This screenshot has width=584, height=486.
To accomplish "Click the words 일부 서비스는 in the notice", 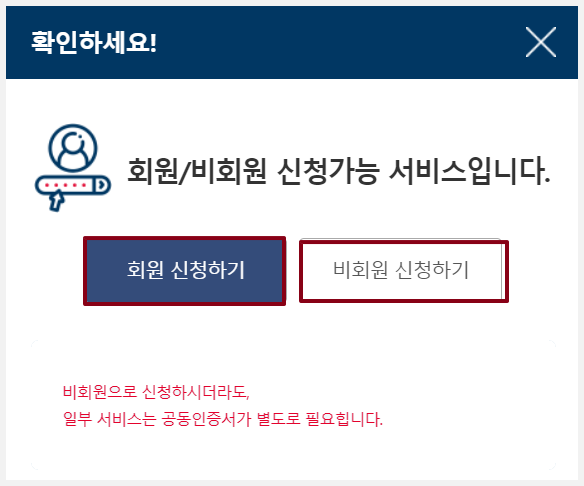I will pos(109,419).
